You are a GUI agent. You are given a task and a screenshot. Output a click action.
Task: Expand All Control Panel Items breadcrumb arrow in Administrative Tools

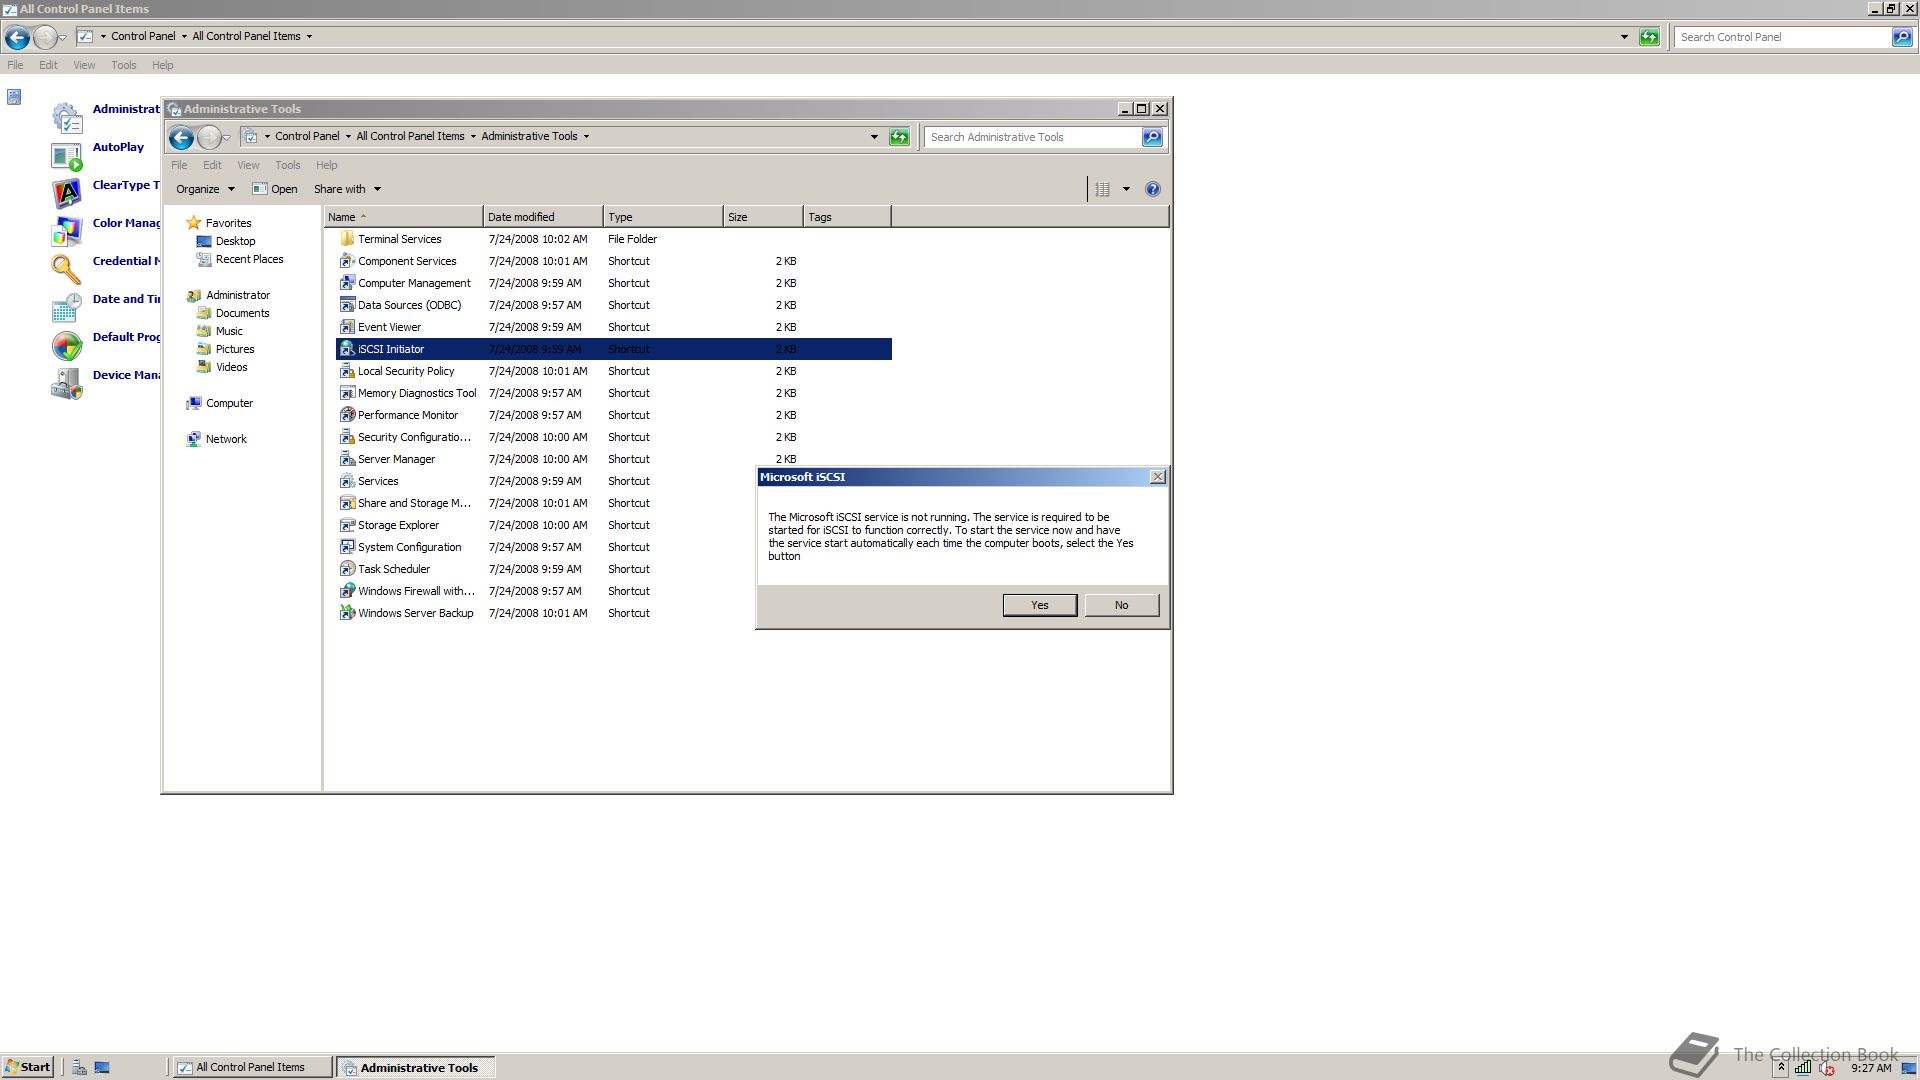coord(473,136)
